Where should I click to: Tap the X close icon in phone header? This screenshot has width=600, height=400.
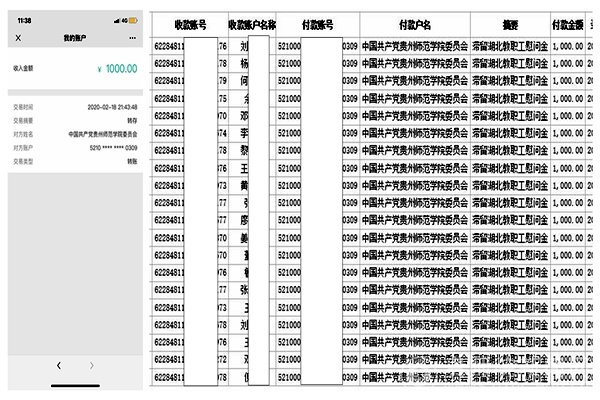pyautogui.click(x=19, y=36)
